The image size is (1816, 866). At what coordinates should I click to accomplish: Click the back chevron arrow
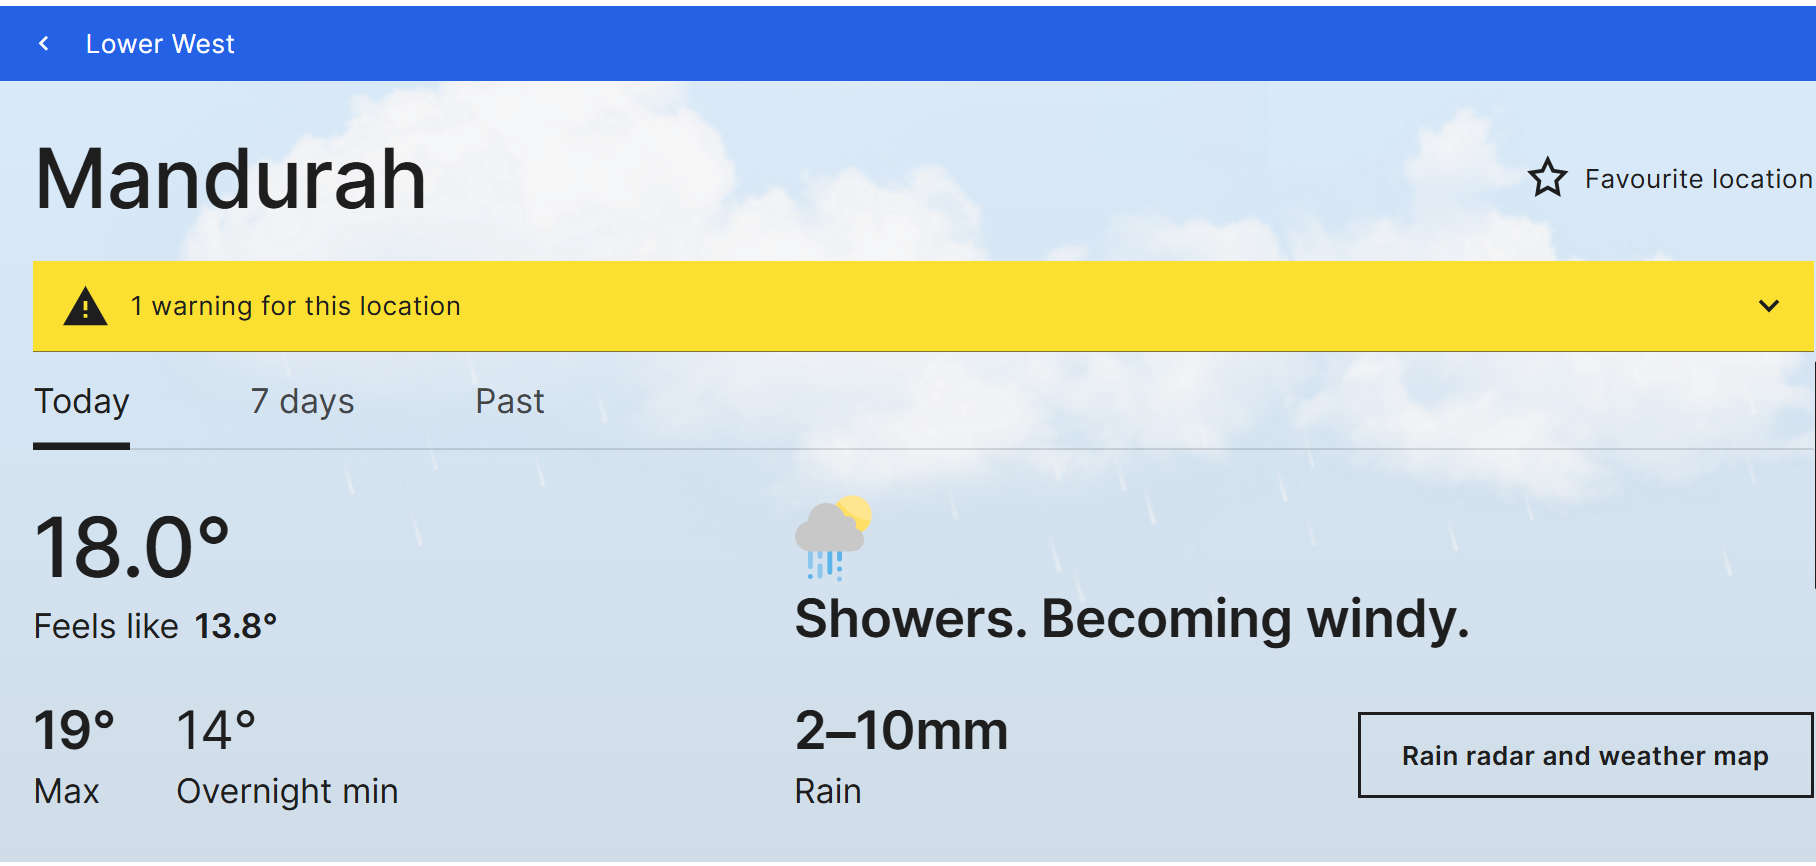(x=44, y=43)
